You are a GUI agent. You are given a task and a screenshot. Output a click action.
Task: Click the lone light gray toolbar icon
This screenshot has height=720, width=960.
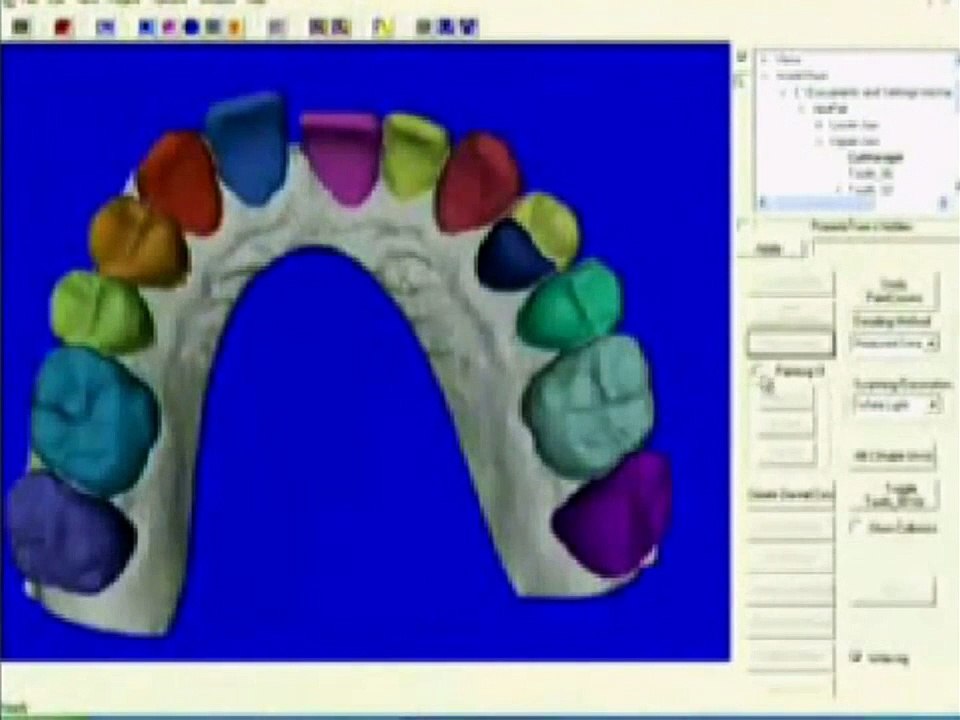277,27
